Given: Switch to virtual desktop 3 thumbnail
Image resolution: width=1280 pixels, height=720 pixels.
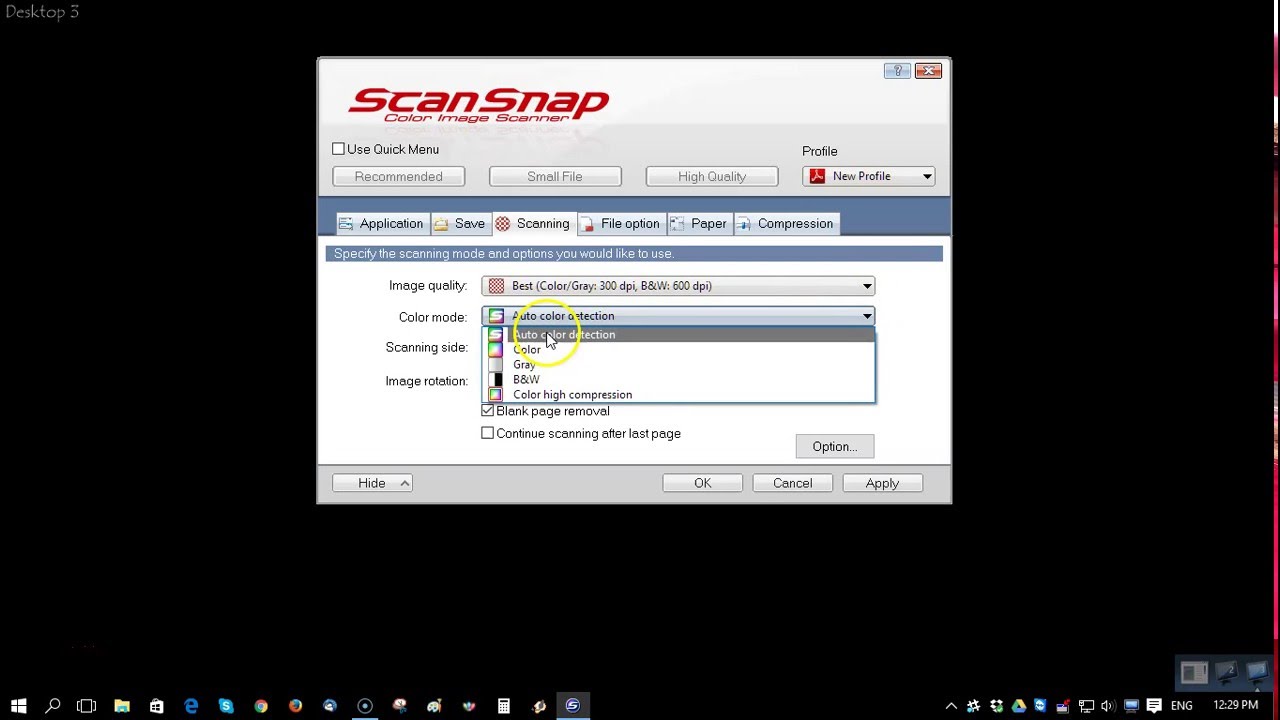Looking at the screenshot, I should [1257, 674].
